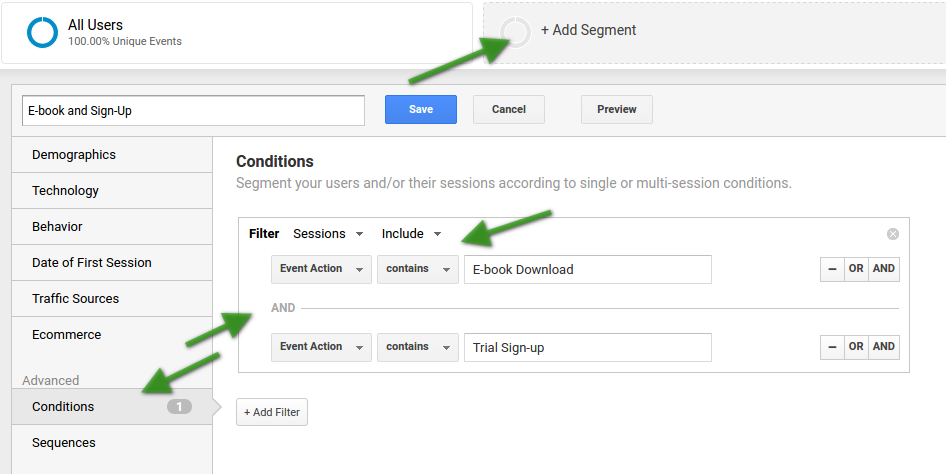Click OR button on Trial Sign-up row

[x=856, y=347]
